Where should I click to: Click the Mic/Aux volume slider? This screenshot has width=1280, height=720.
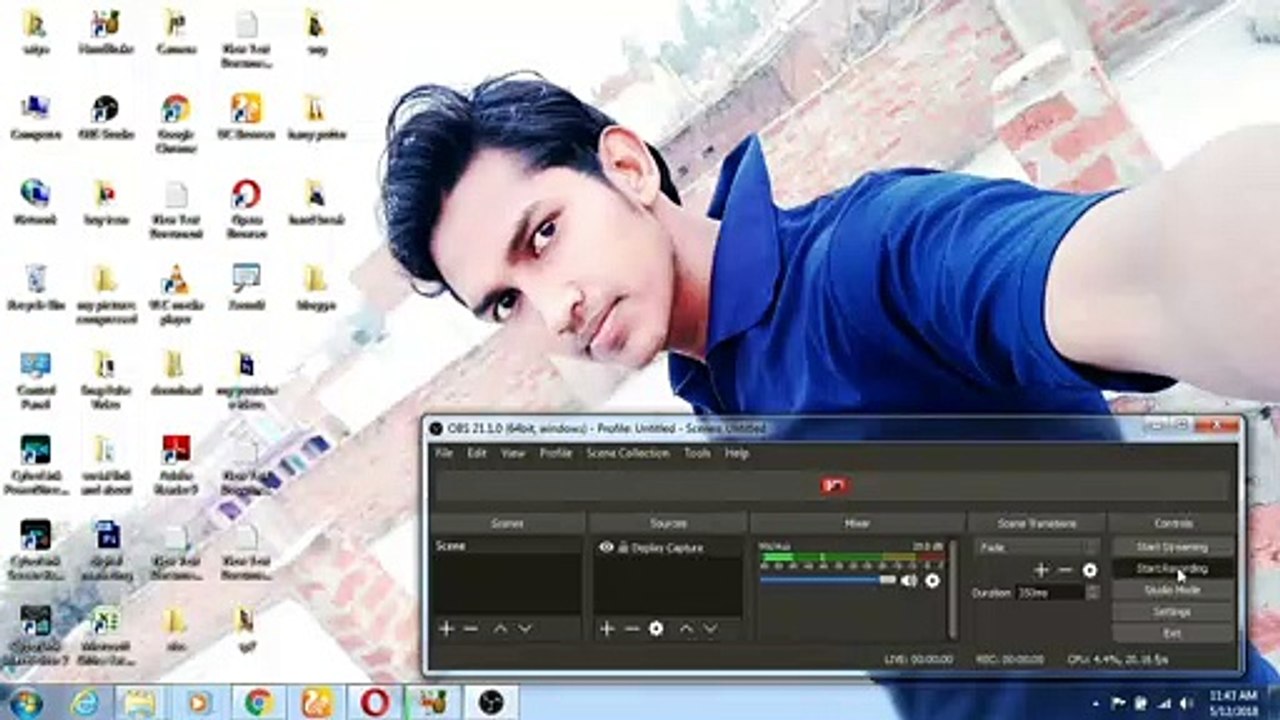click(827, 580)
